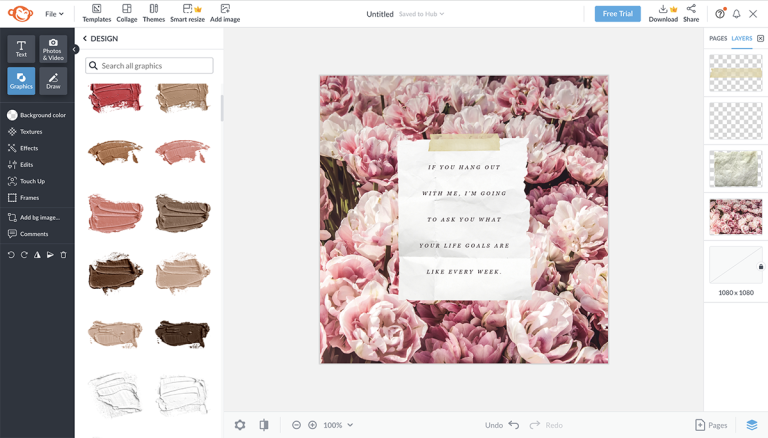Screen dimensions: 768x438
Task: Click the notifications bell icon
Action: 736,14
